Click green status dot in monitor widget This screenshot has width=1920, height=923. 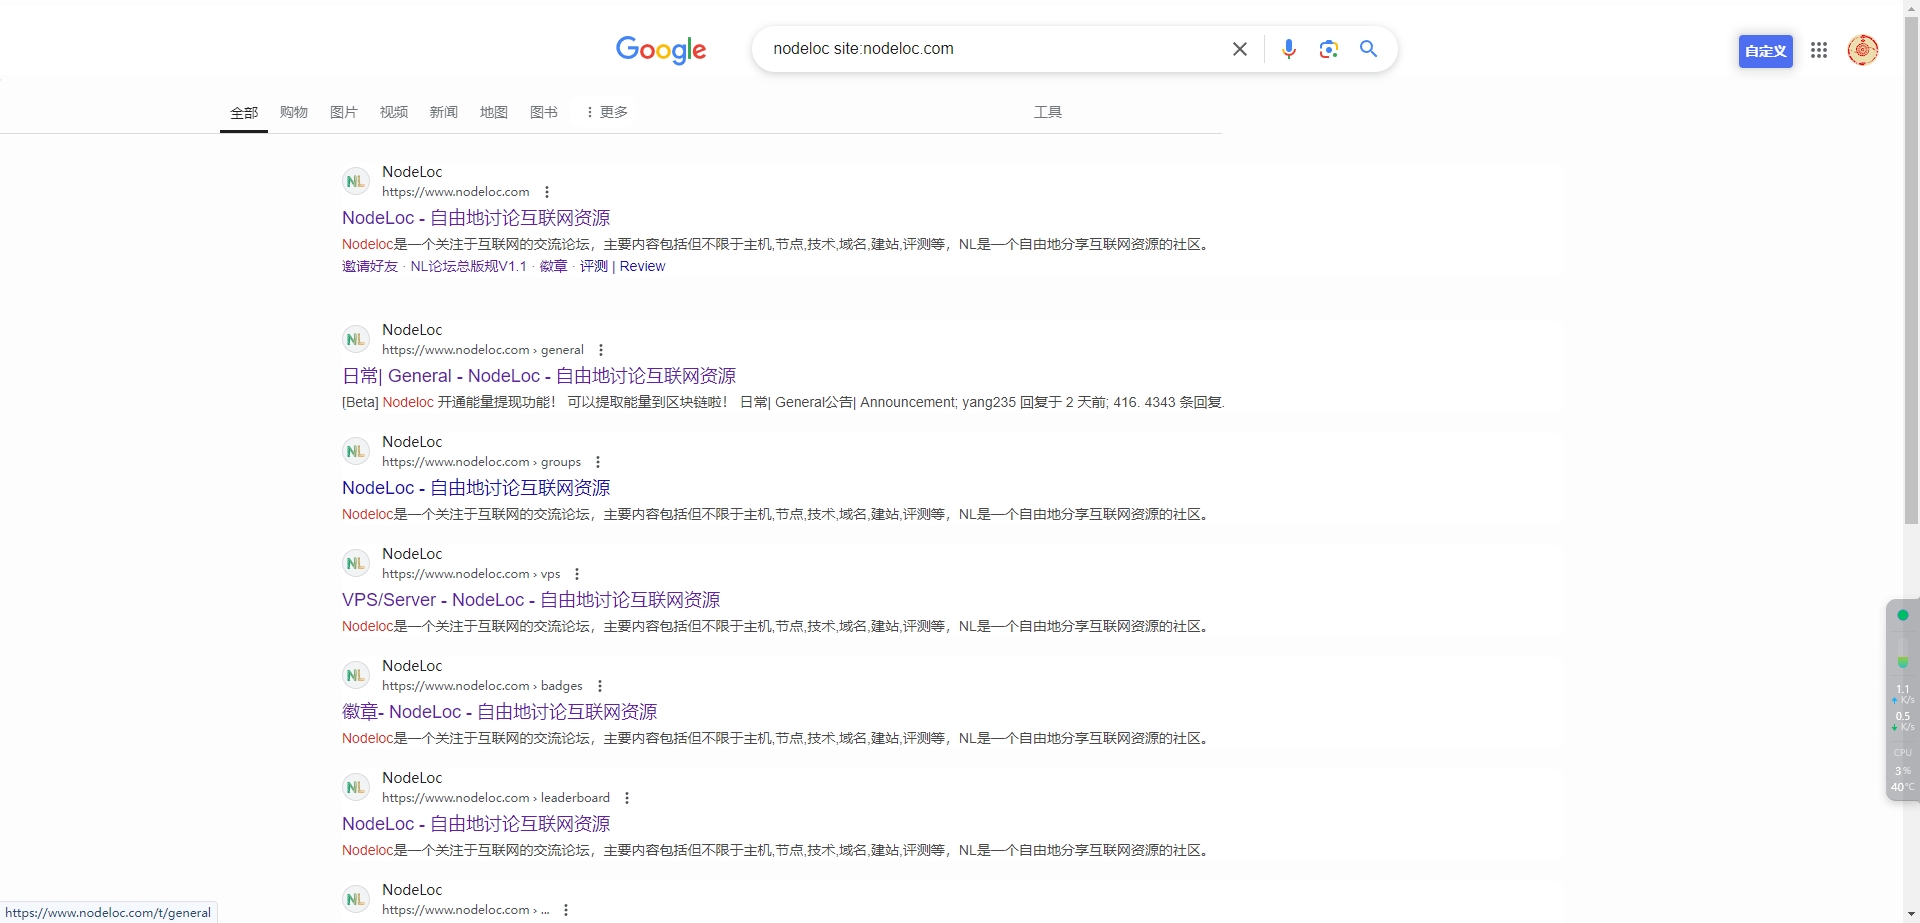click(1903, 615)
